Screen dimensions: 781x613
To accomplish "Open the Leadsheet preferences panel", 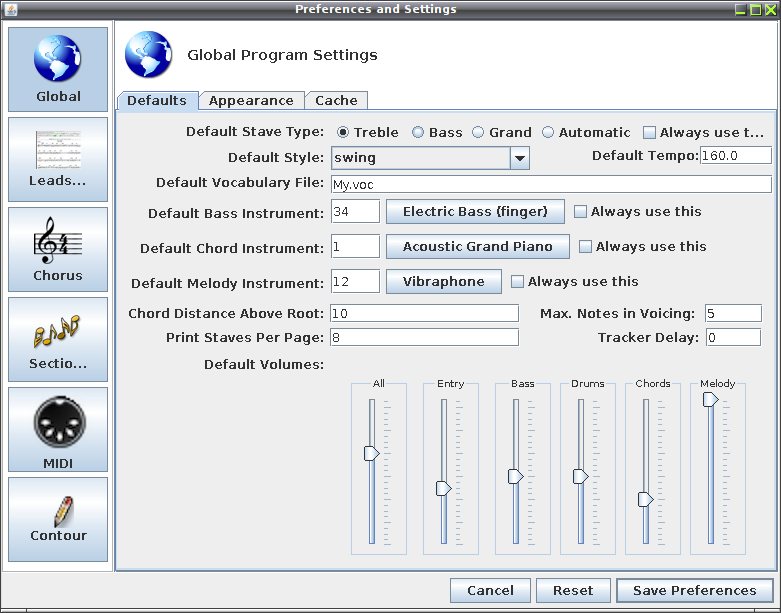I will tap(58, 159).
